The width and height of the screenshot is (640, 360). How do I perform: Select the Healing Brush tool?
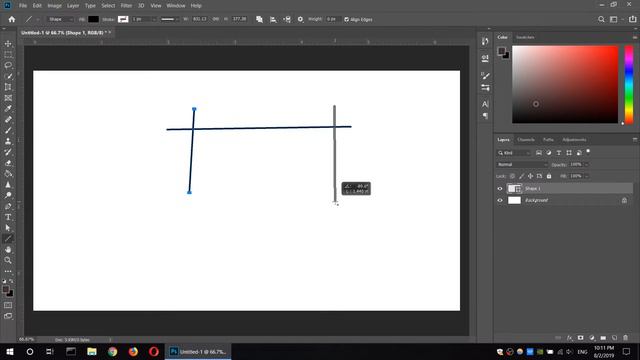pos(8,120)
